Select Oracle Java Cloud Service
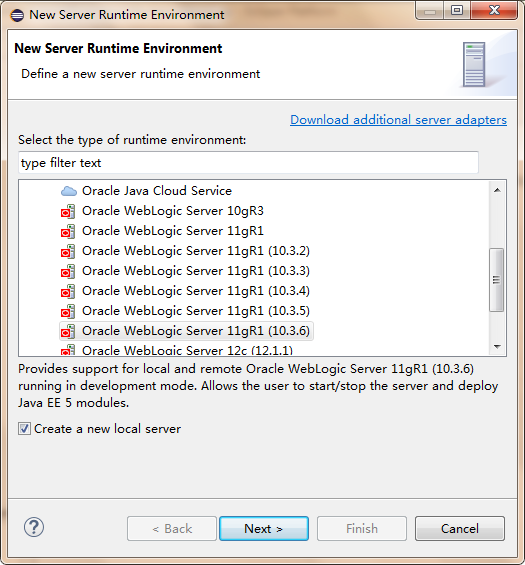The height and width of the screenshot is (565, 525). coord(157,191)
